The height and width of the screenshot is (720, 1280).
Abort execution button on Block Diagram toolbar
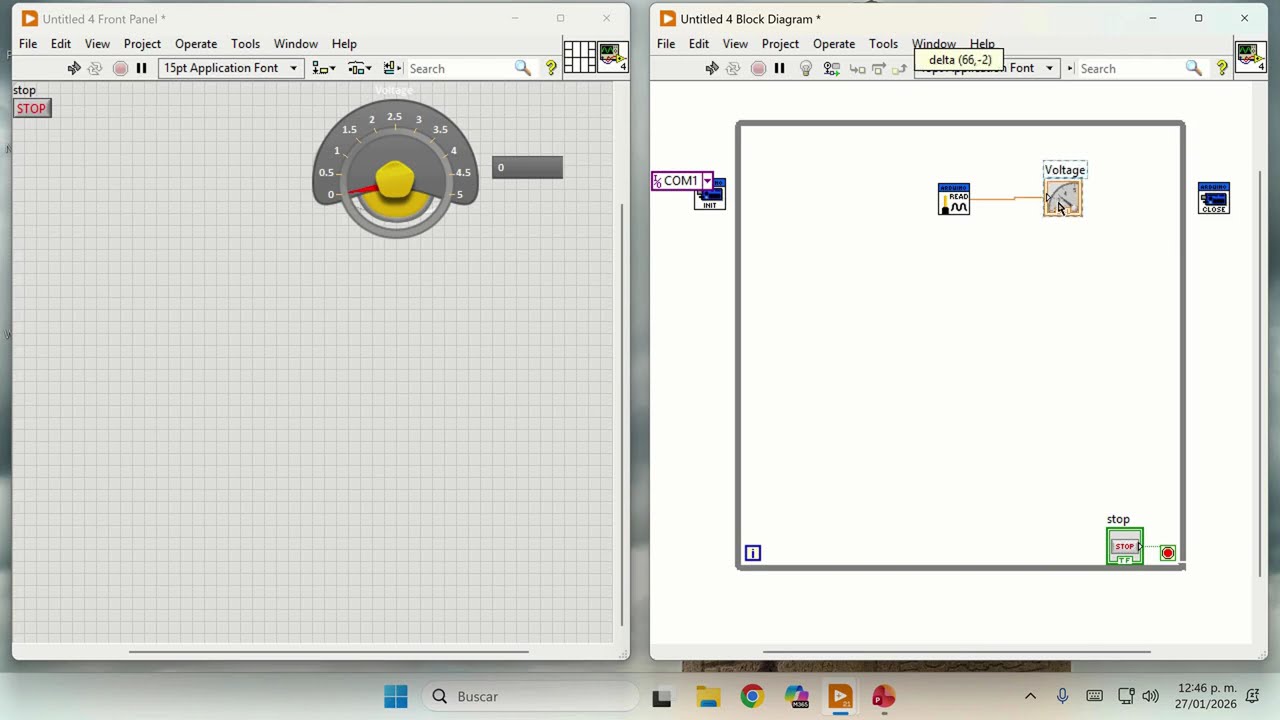coord(758,68)
